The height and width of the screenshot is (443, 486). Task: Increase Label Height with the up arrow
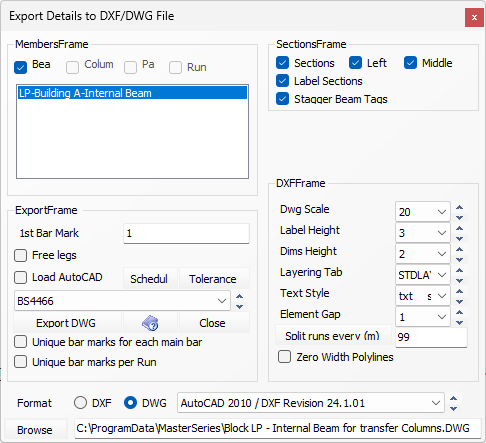point(460,228)
